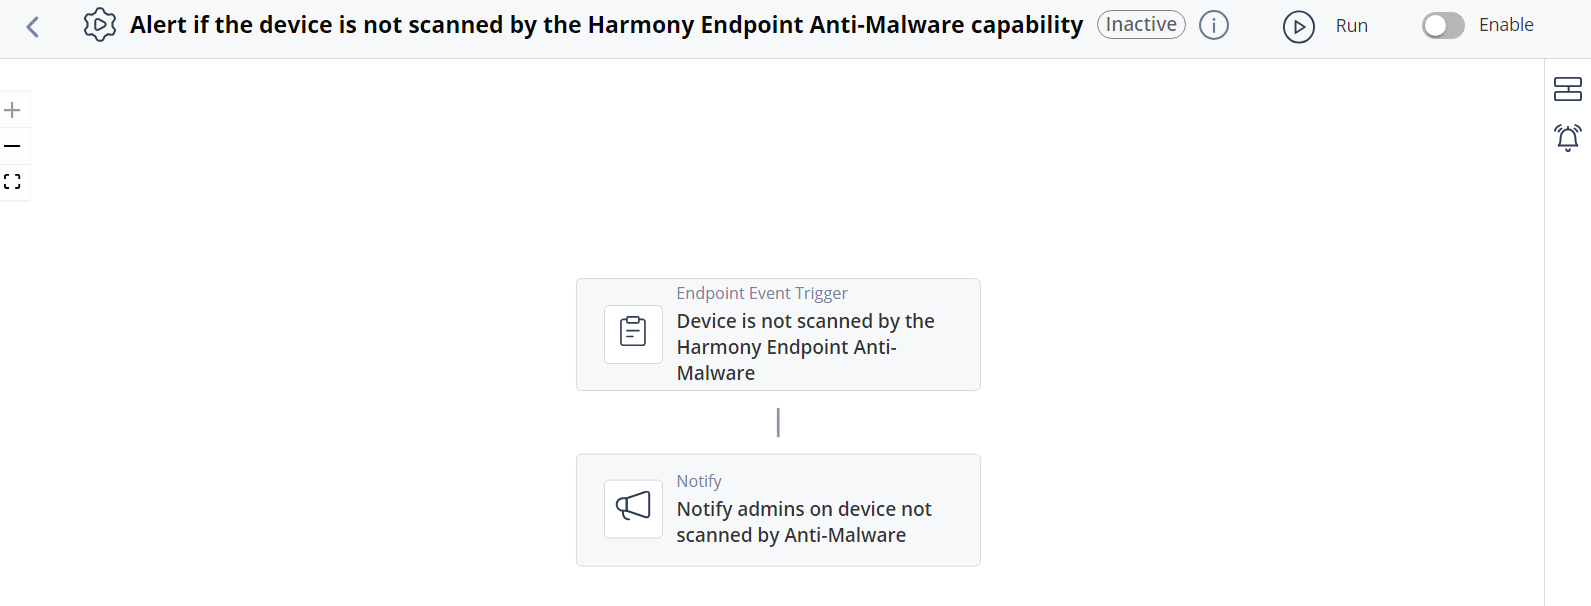This screenshot has height=606, width=1591.
Task: Zoom out the canvas with minus icon
Action: (13, 146)
